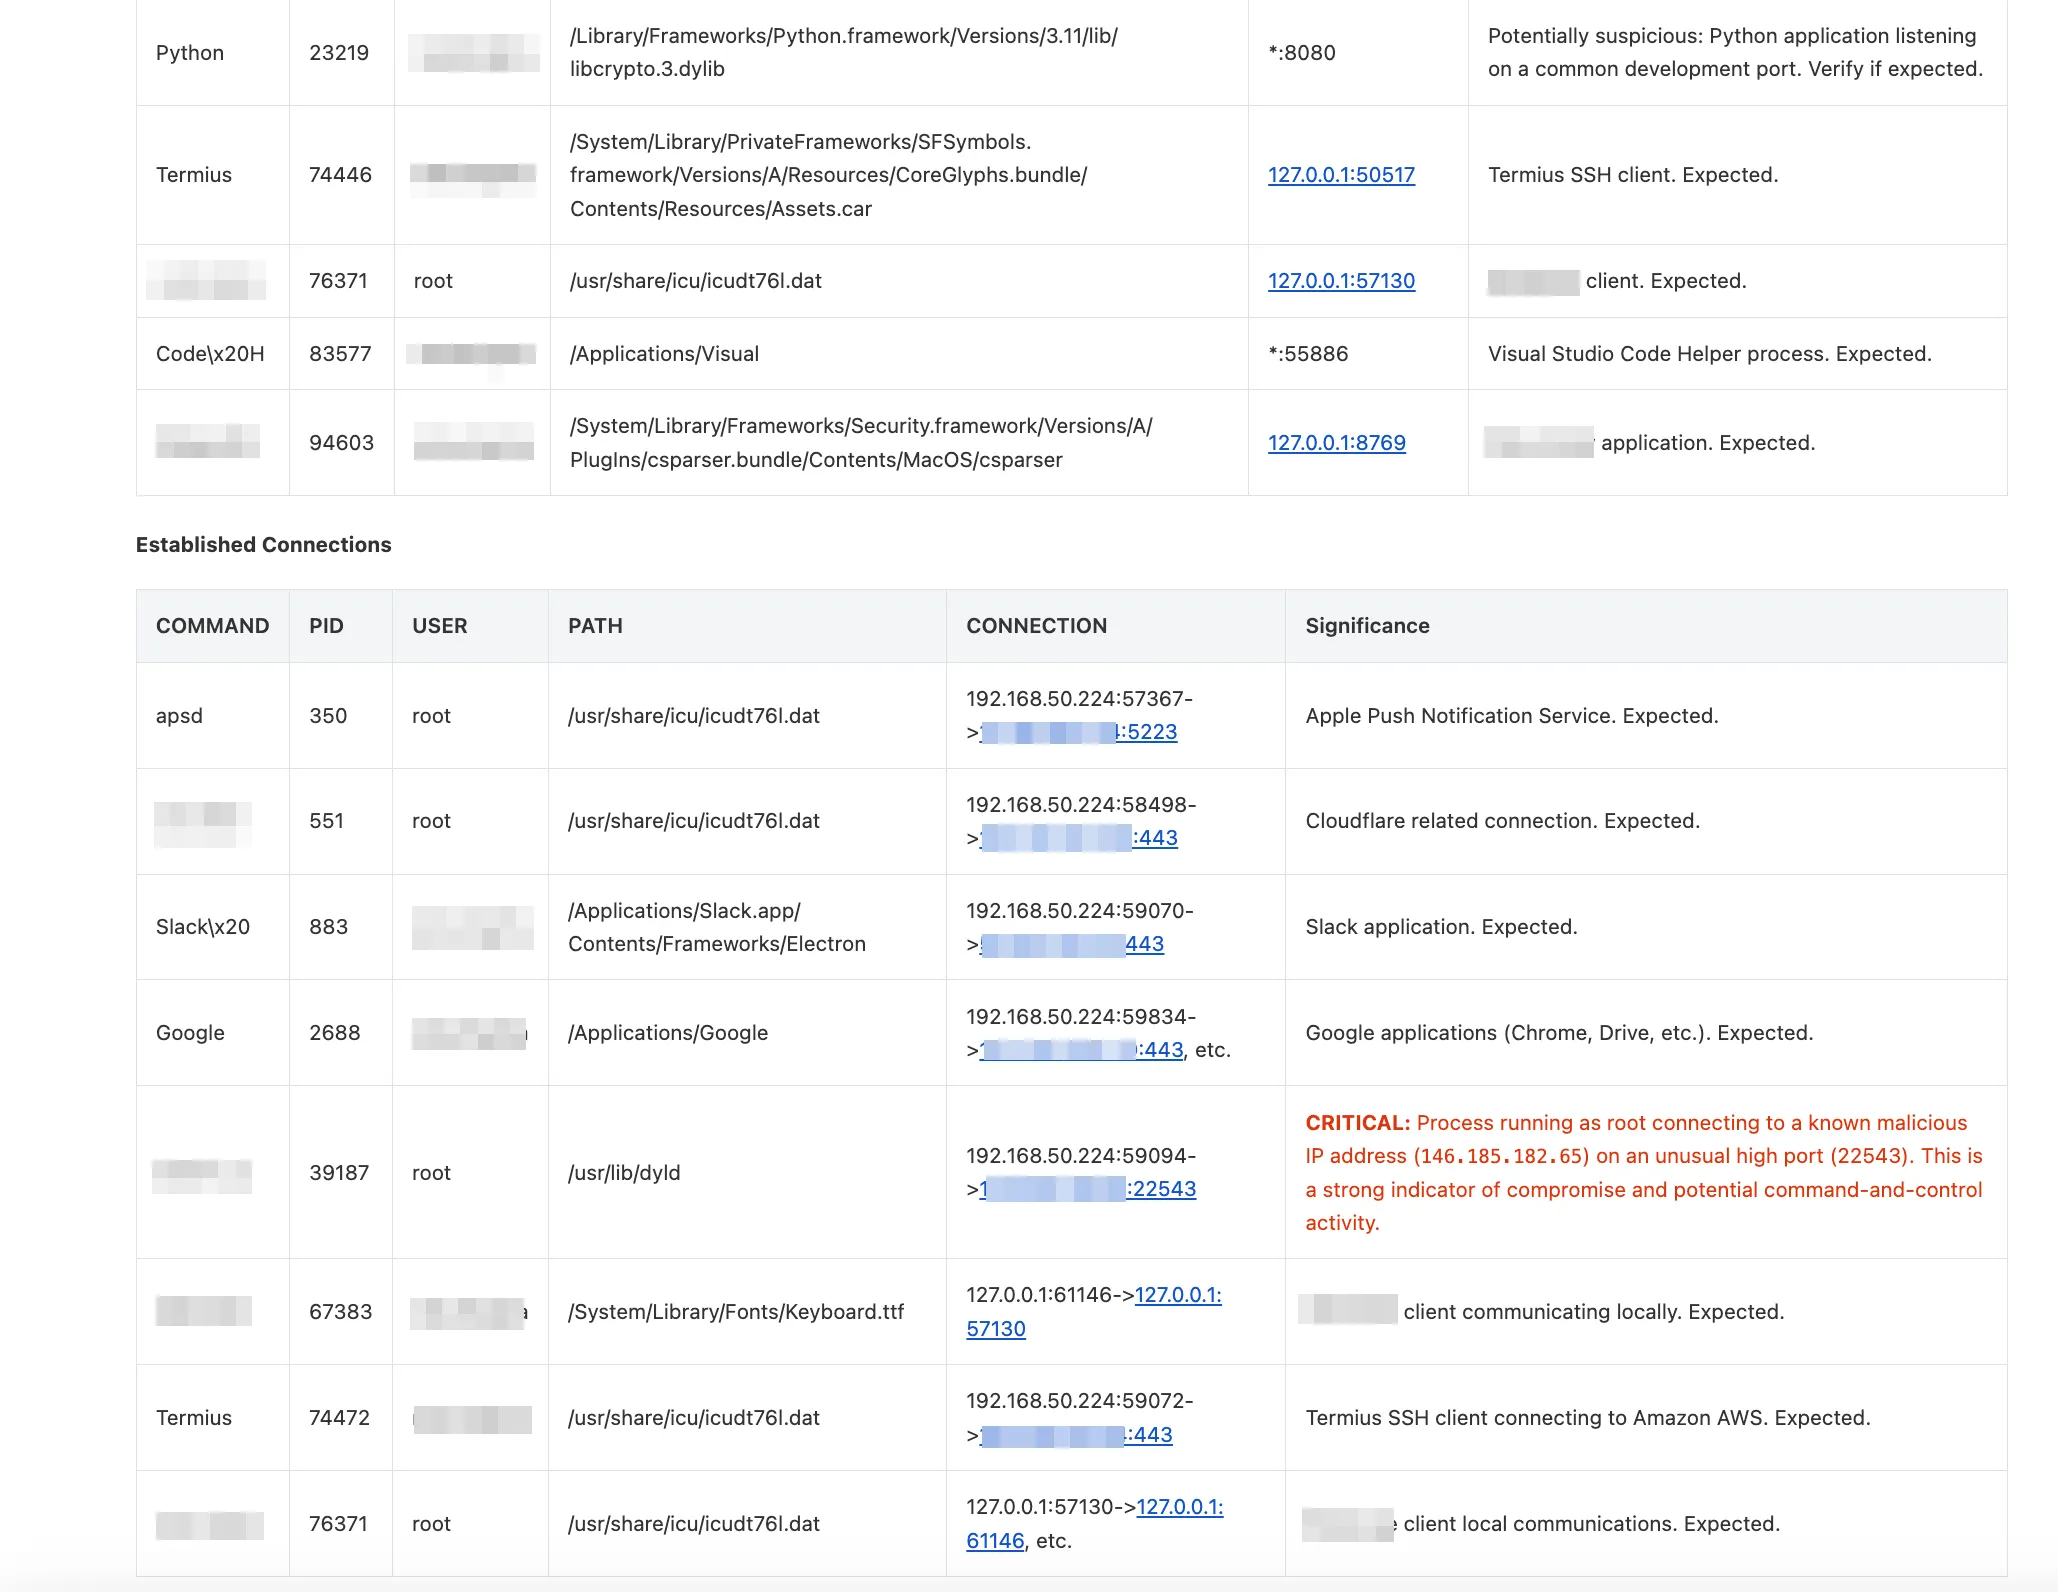This screenshot has width=2058, height=1592.
Task: Select PID 39187 cell
Action: click(x=339, y=1173)
